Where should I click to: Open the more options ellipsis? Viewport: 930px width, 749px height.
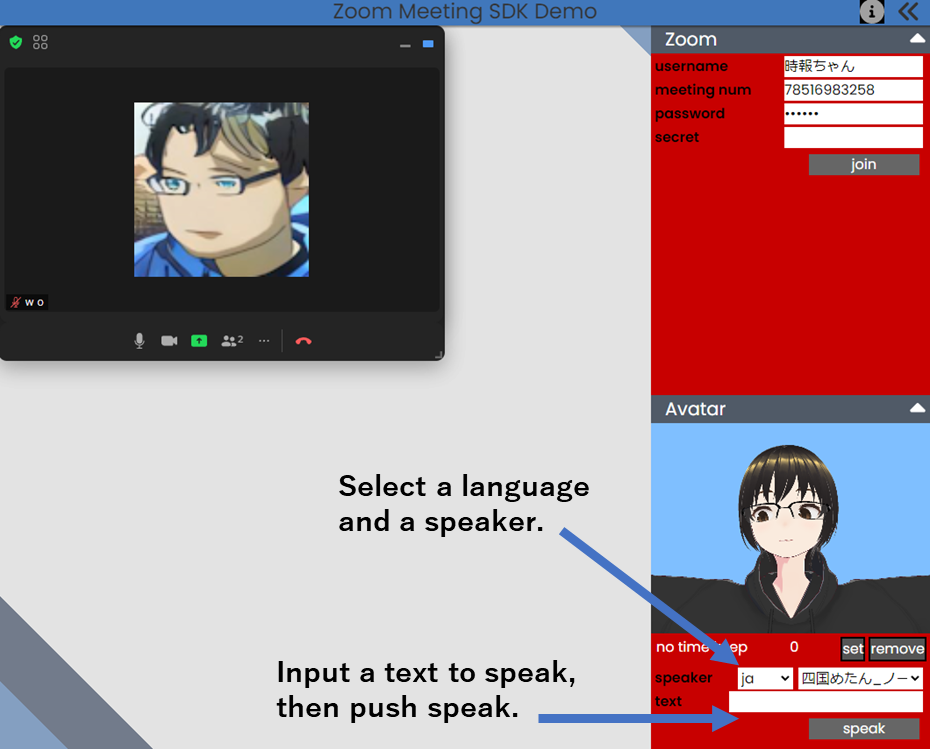(264, 340)
